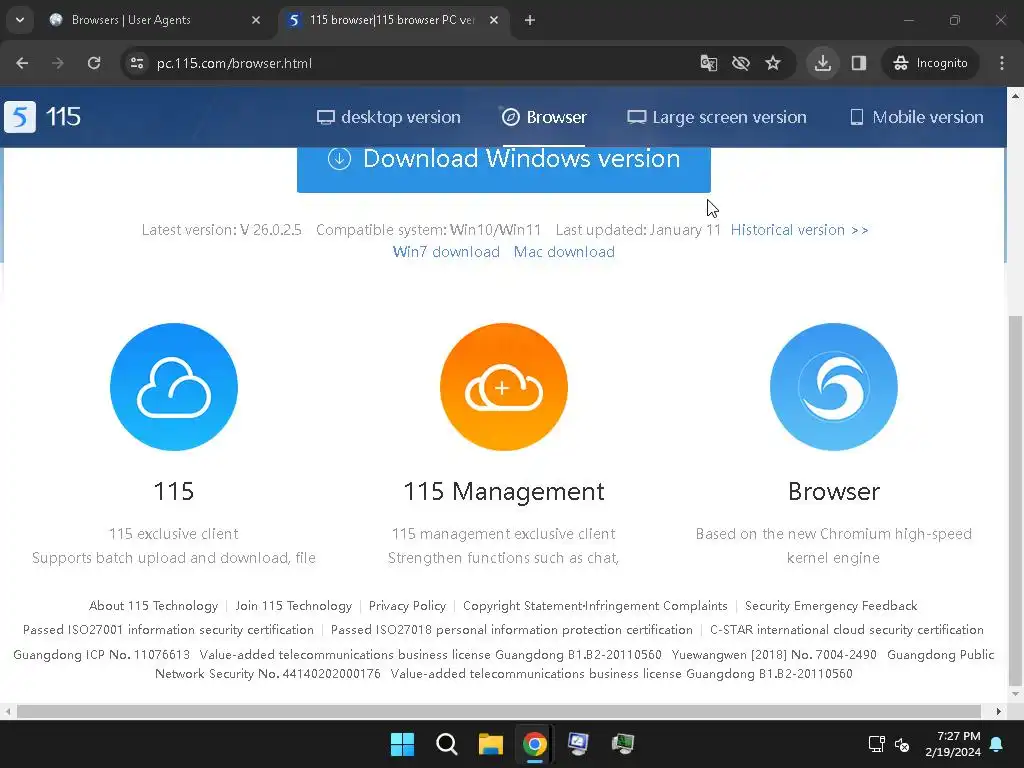Go back with browser back arrow
This screenshot has height=768, width=1024.
pos(22,63)
